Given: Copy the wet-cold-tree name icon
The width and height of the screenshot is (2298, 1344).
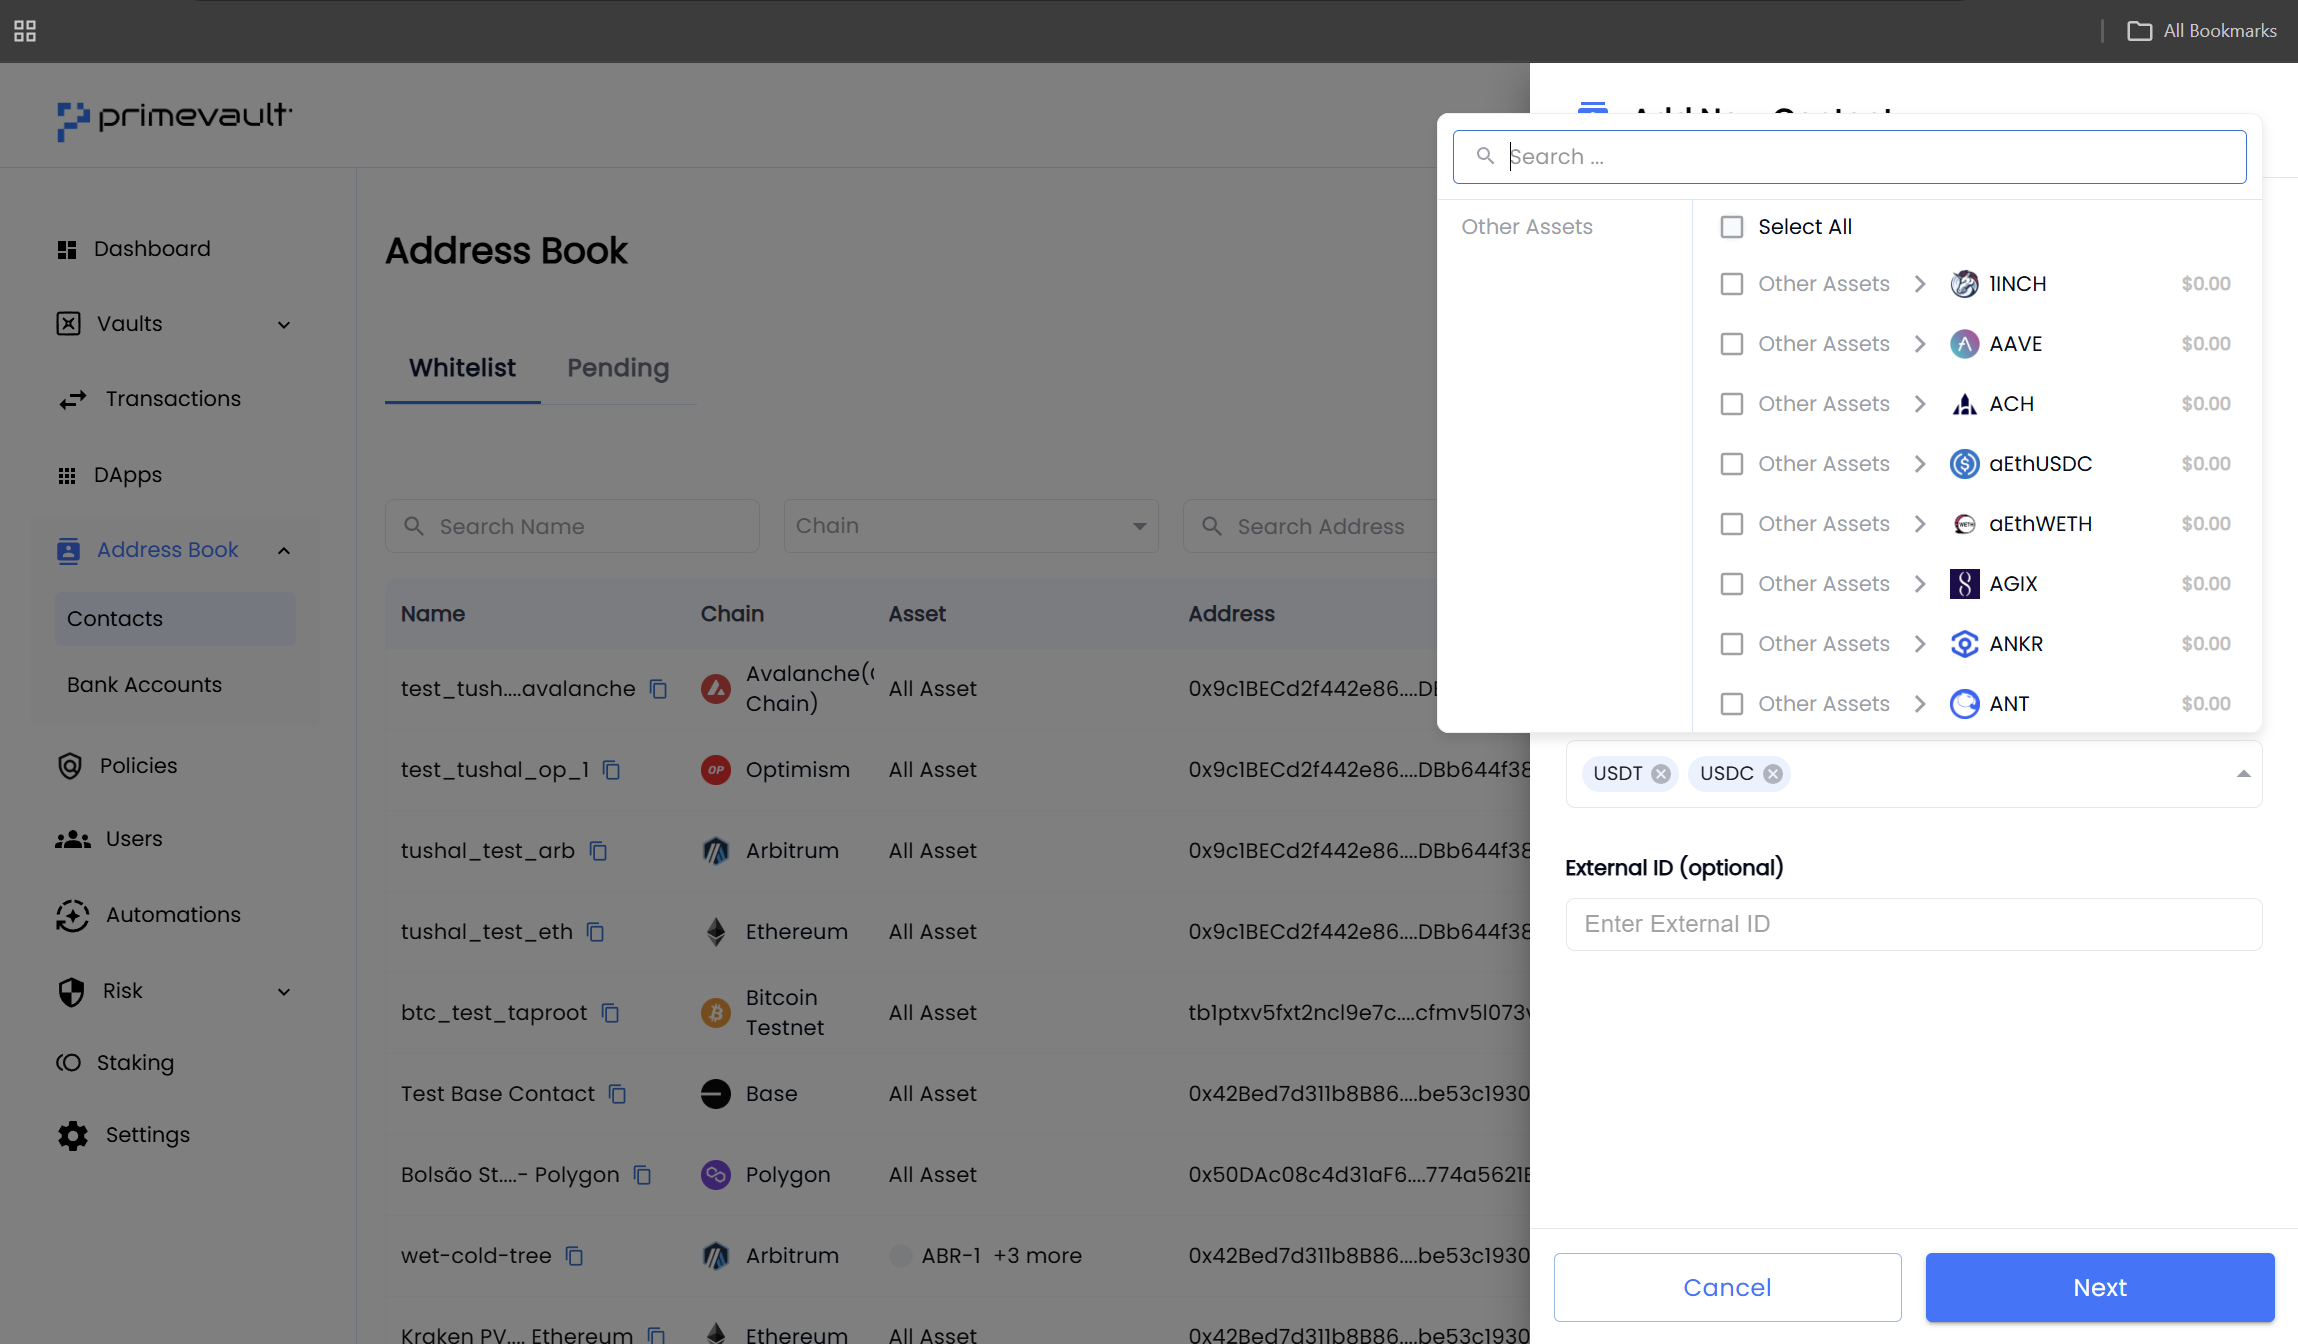Looking at the screenshot, I should pos(574,1256).
